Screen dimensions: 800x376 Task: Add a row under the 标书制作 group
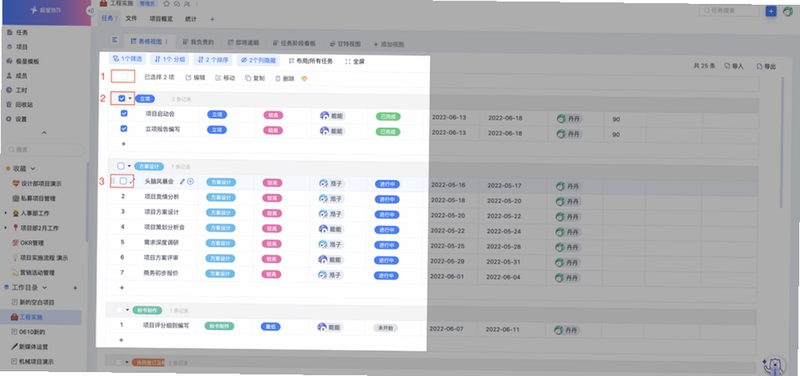coord(121,340)
